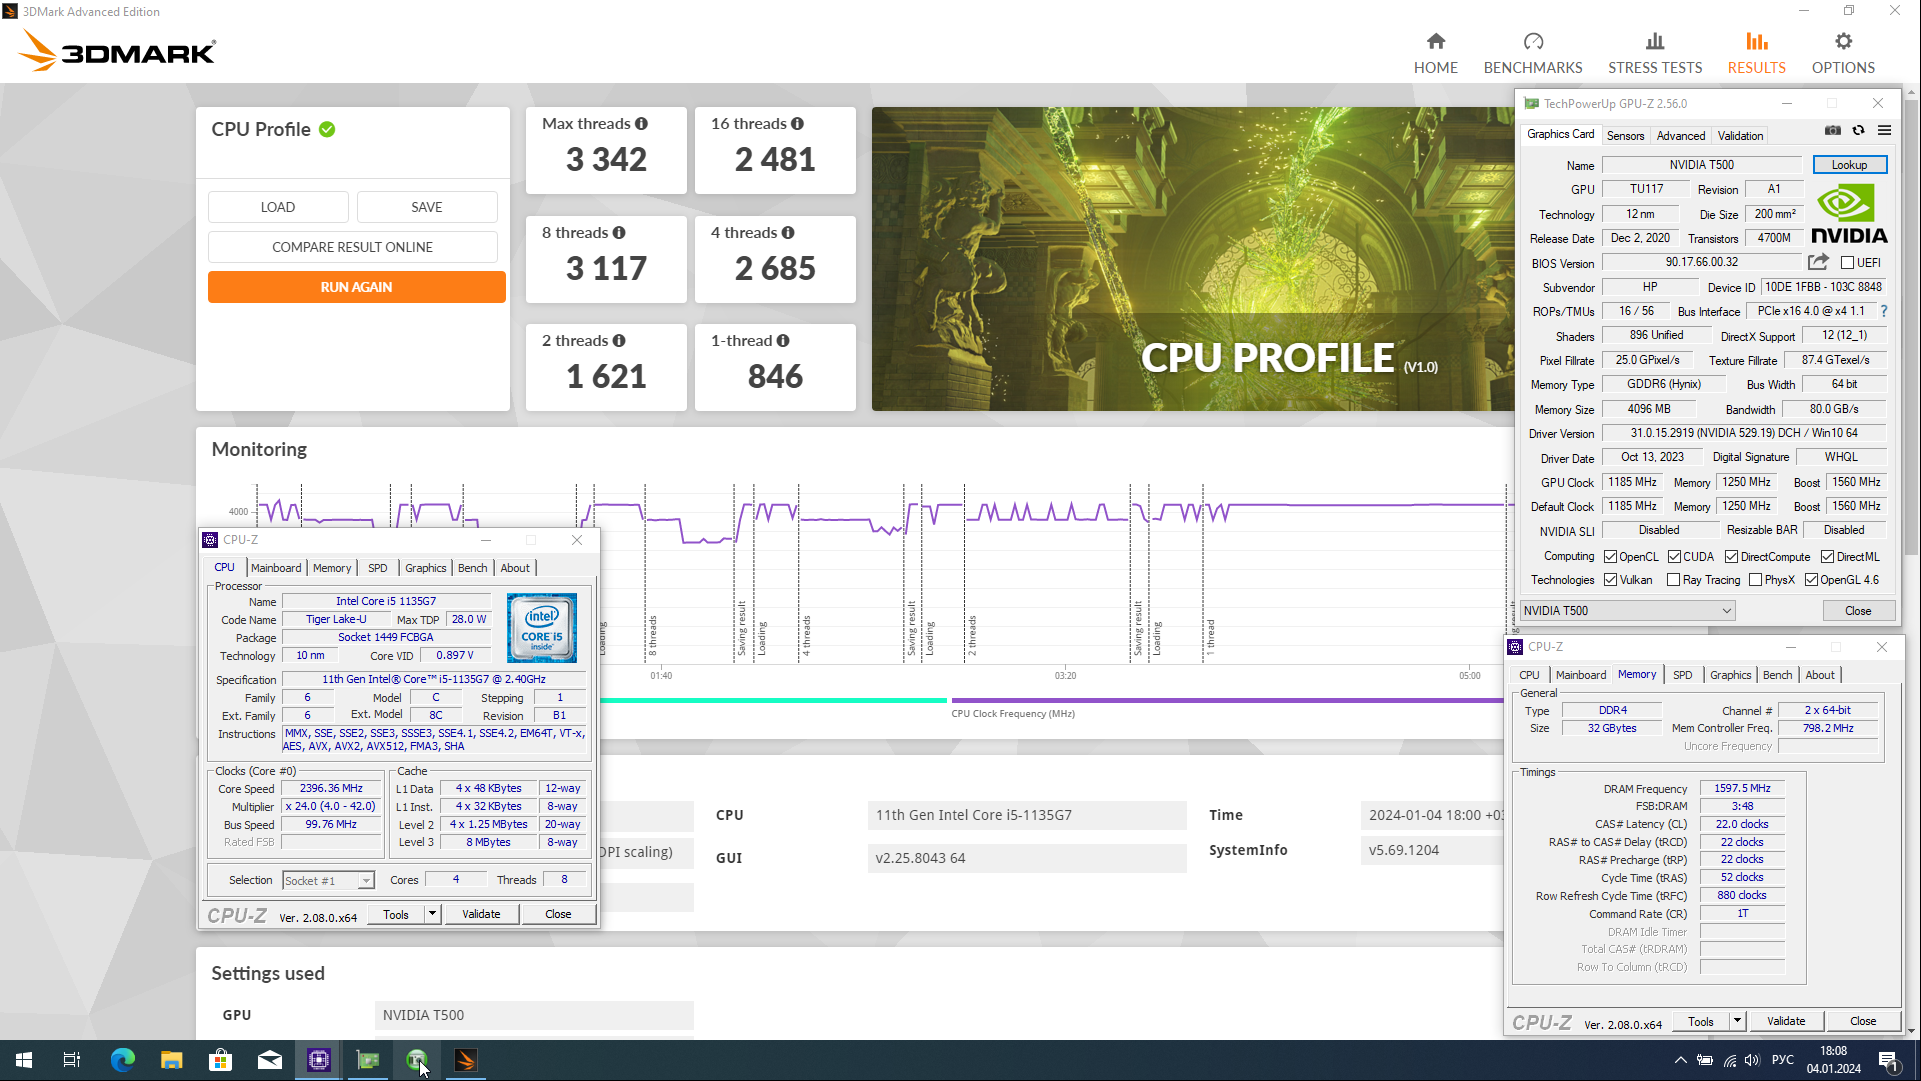This screenshot has width=1921, height=1081.
Task: Switch to CPU-Z via taskbar icon
Action: pyautogui.click(x=318, y=1060)
